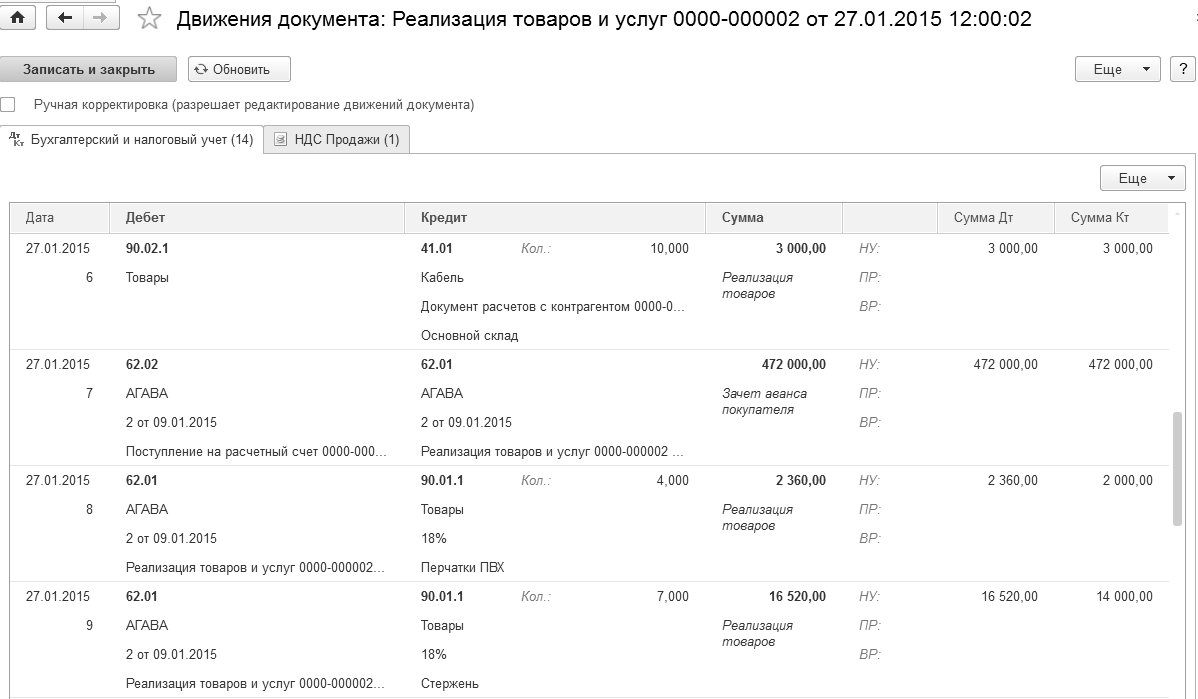1198x699 pixels.
Task: Go forward with the right arrow
Action: (99, 18)
